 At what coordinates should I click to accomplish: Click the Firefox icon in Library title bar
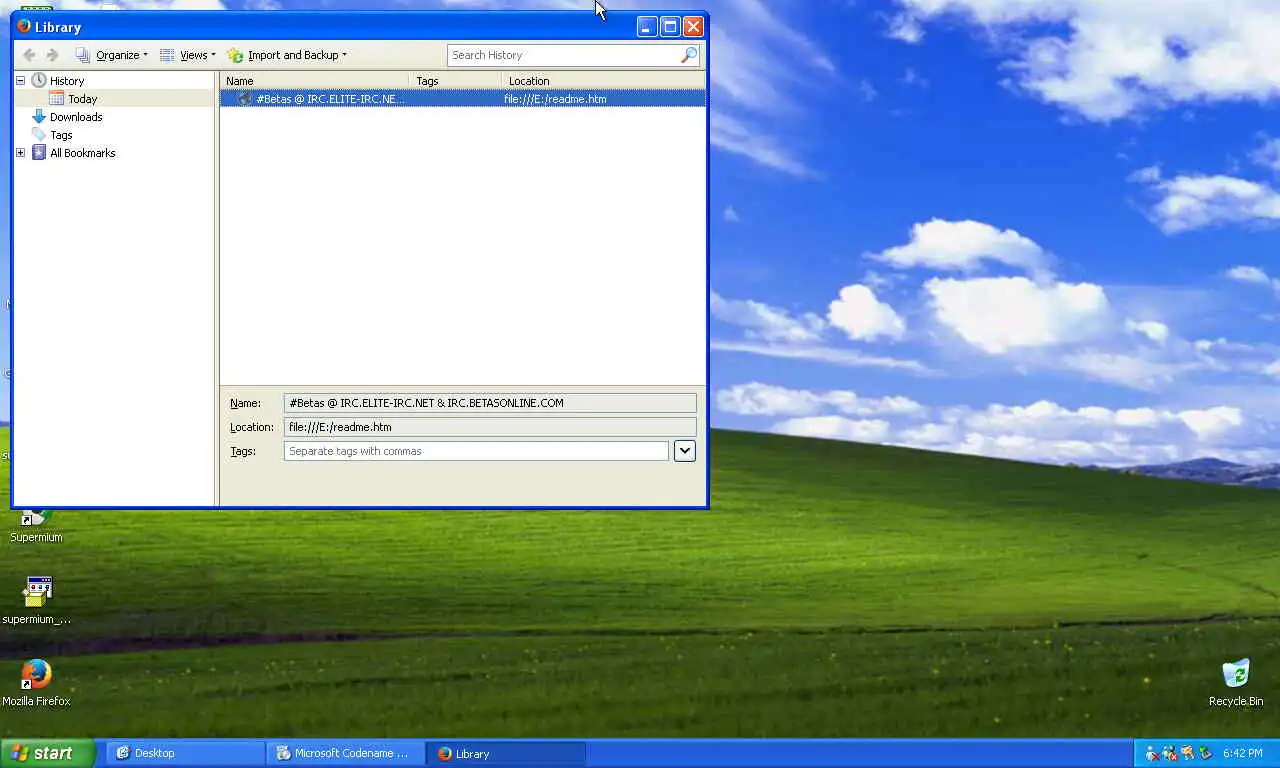click(x=24, y=26)
